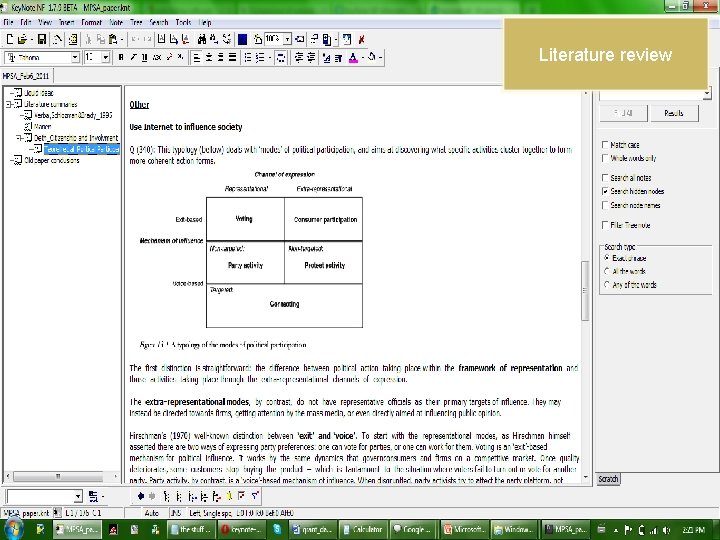The image size is (720, 540).
Task: Open the zoom percentage dropdown
Action: tap(287, 39)
